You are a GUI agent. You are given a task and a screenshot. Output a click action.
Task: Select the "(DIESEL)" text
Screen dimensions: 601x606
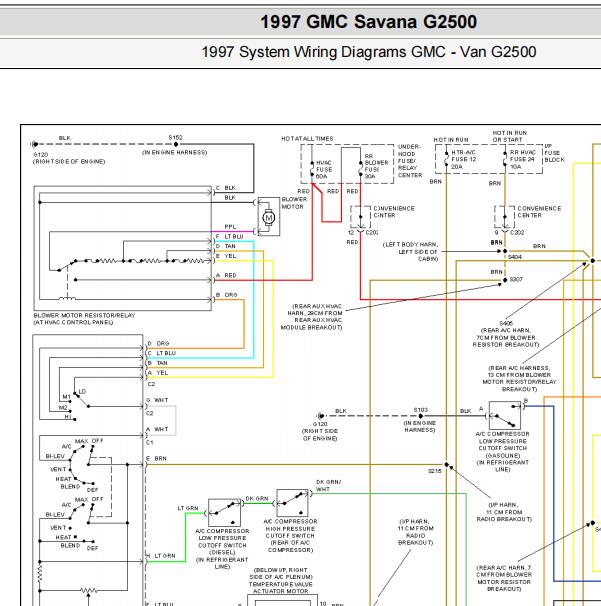point(222,552)
